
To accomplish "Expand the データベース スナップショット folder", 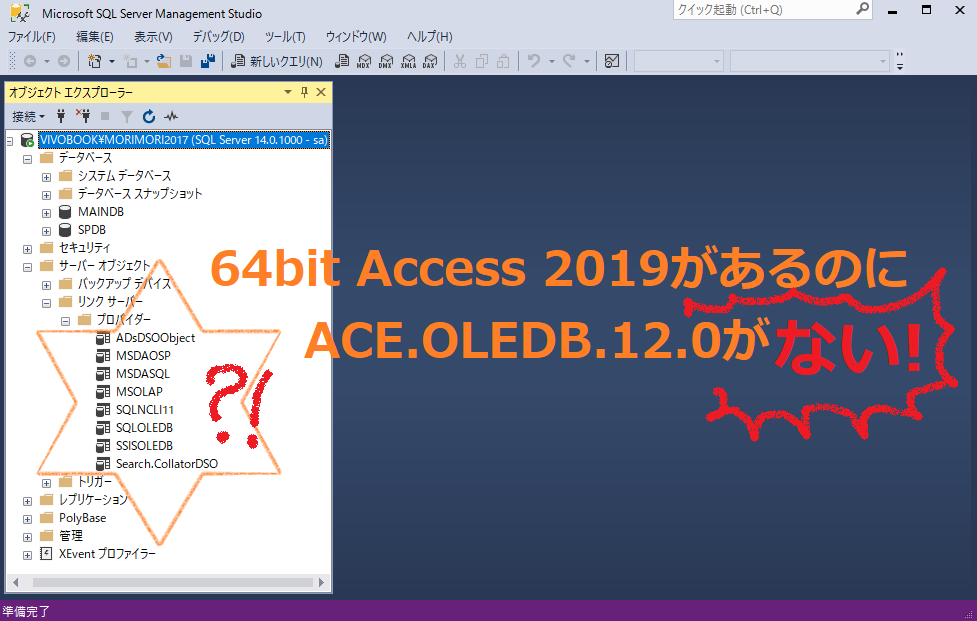I will [x=46, y=195].
